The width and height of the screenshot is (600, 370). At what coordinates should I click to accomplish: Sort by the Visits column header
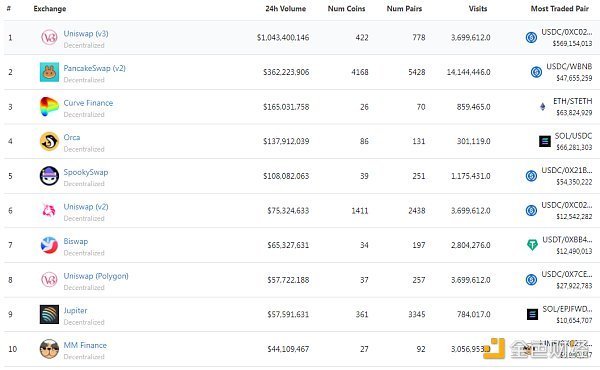point(478,8)
